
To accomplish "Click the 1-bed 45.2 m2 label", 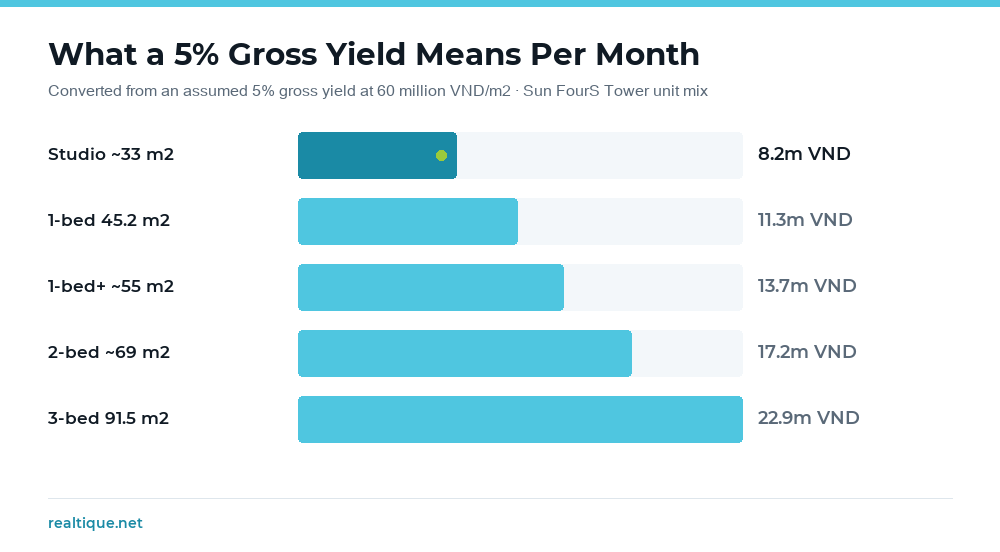I will [109, 221].
